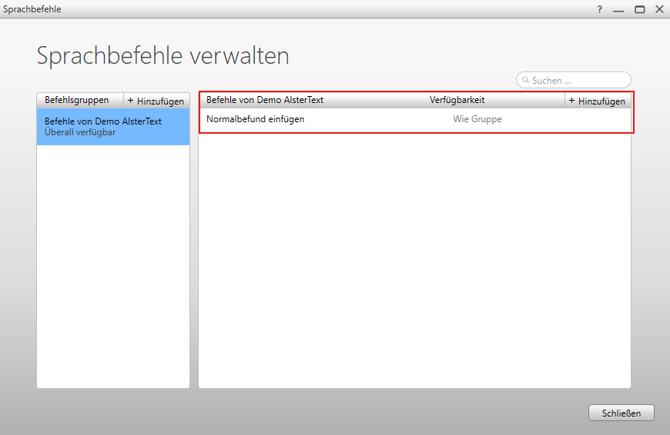This screenshot has width=670, height=435.
Task: Open help via the question mark icon
Action: (x=600, y=9)
